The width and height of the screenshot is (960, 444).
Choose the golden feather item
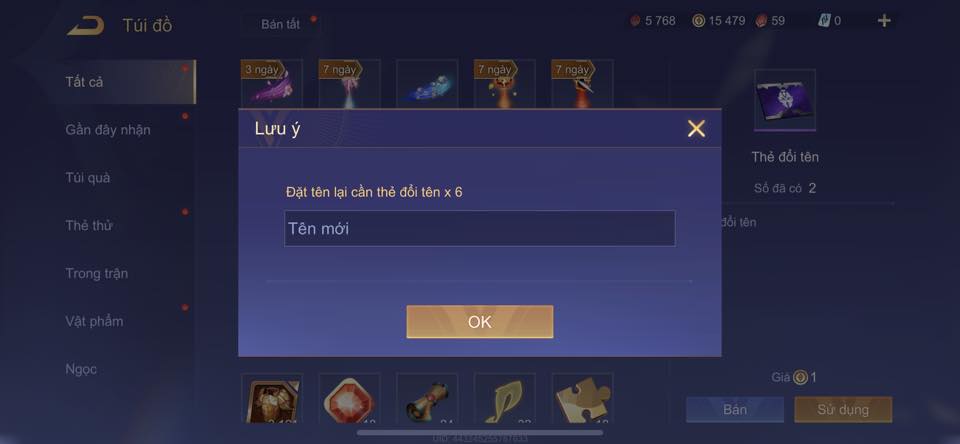[504, 398]
